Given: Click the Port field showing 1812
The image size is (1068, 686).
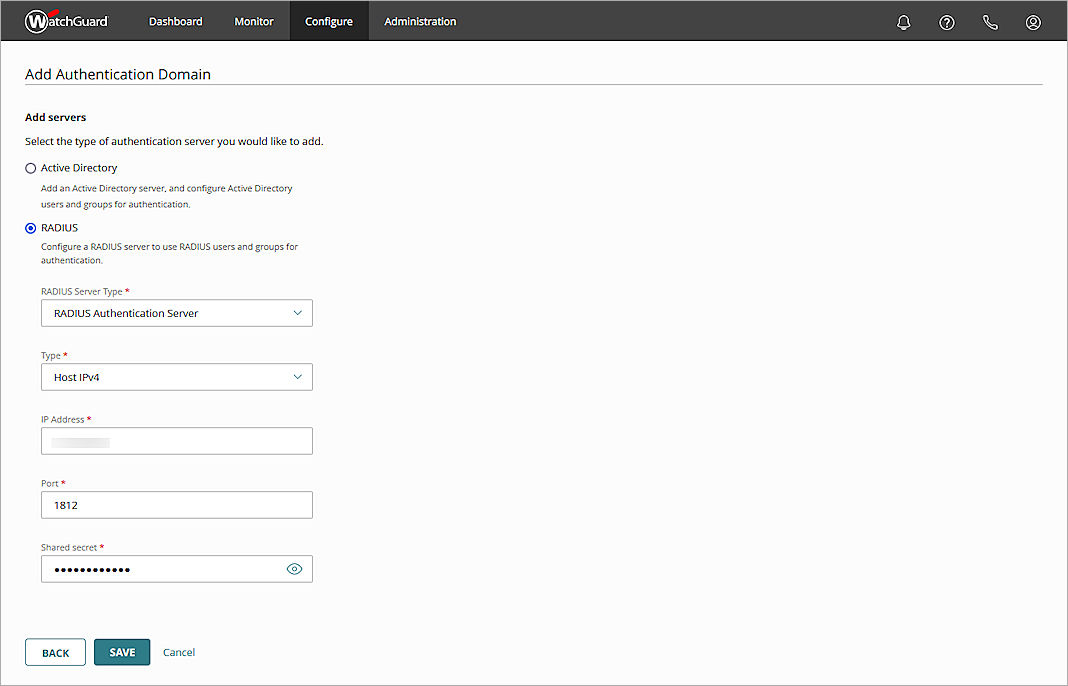Looking at the screenshot, I should (x=176, y=505).
